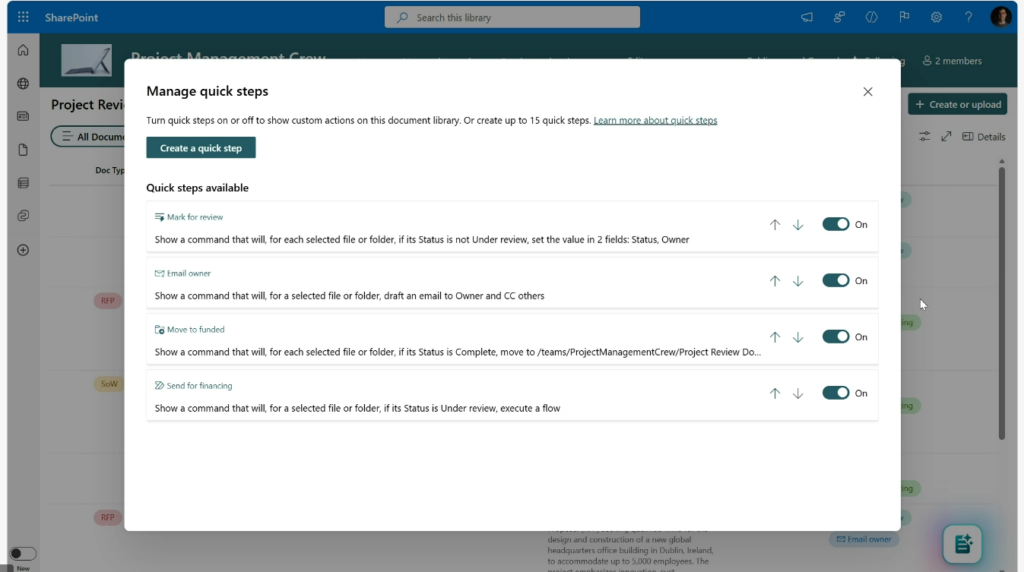Screen dimensions: 1024x572
Task: Open the All Documents view selector
Action: (x=88, y=136)
